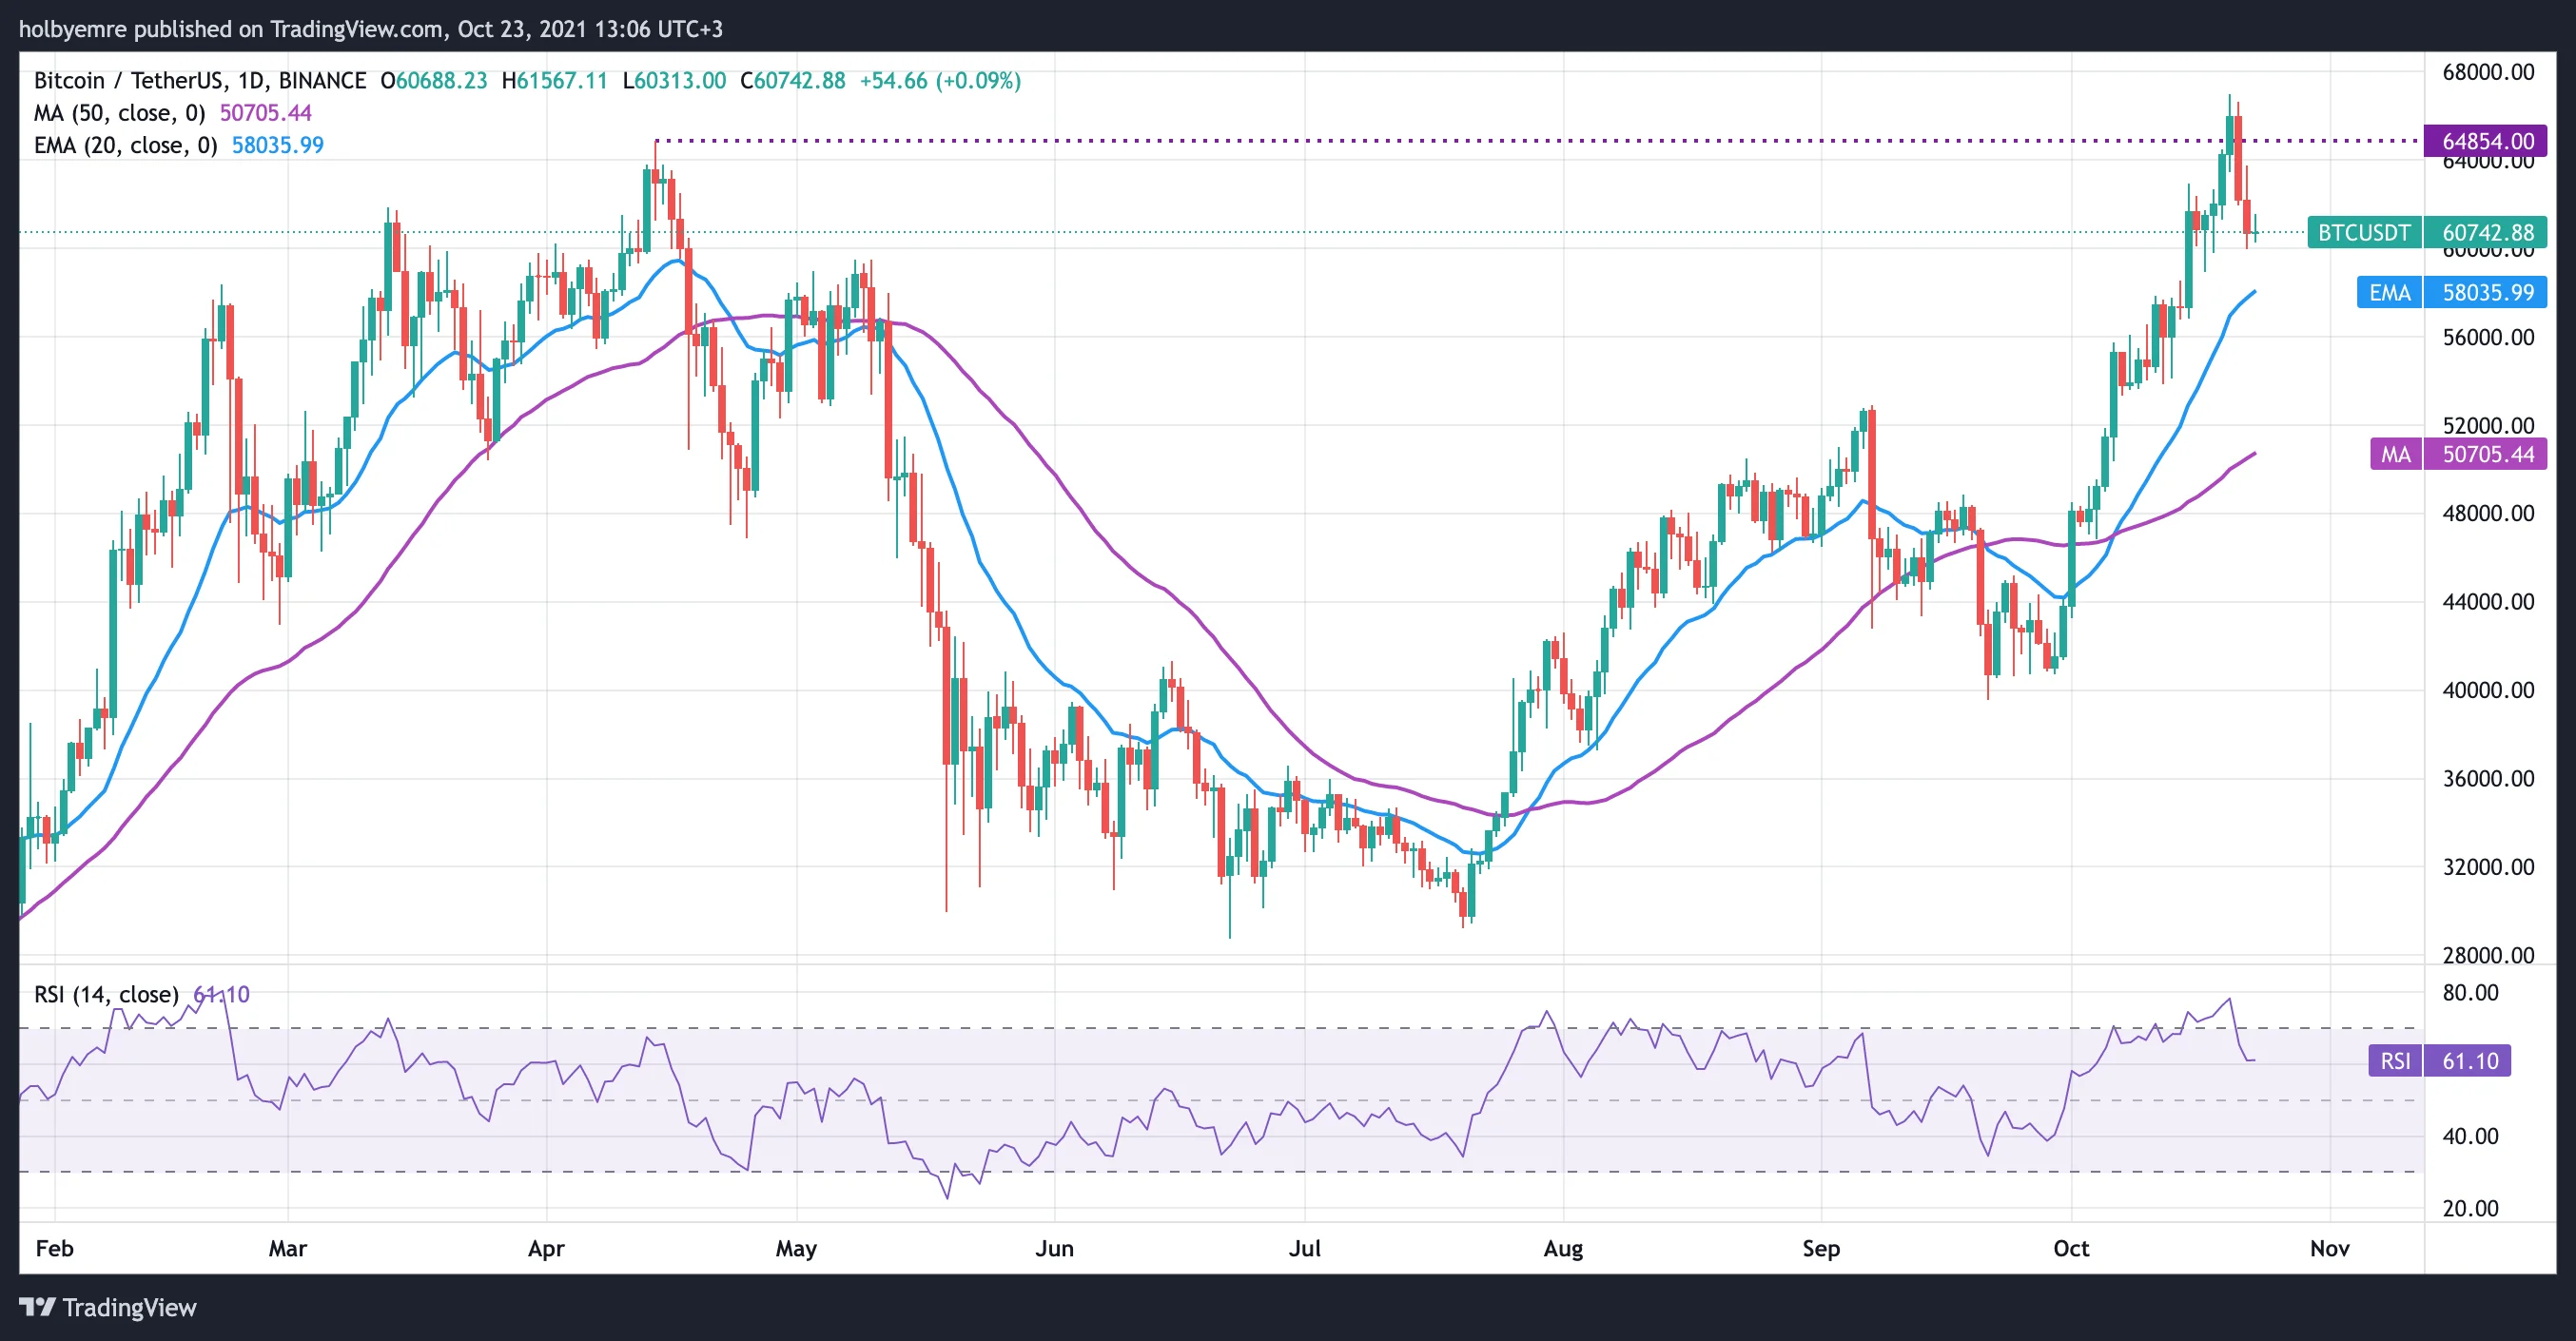The image size is (2576, 1341).
Task: Click the TradingView wordmark at the bottom
Action: point(129,1307)
